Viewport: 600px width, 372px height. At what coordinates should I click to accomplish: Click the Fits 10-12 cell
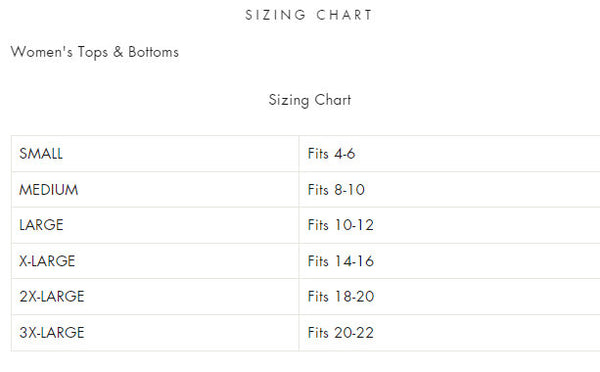(450, 225)
